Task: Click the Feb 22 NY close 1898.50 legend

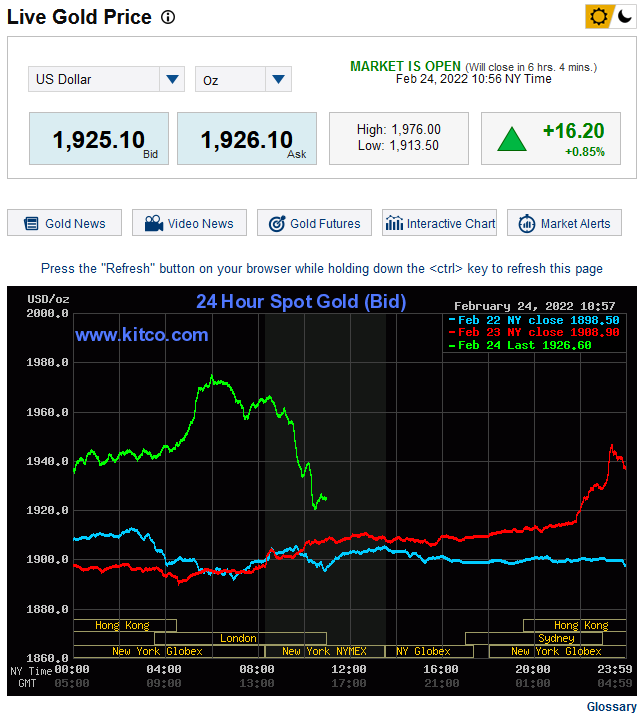Action: 534,320
